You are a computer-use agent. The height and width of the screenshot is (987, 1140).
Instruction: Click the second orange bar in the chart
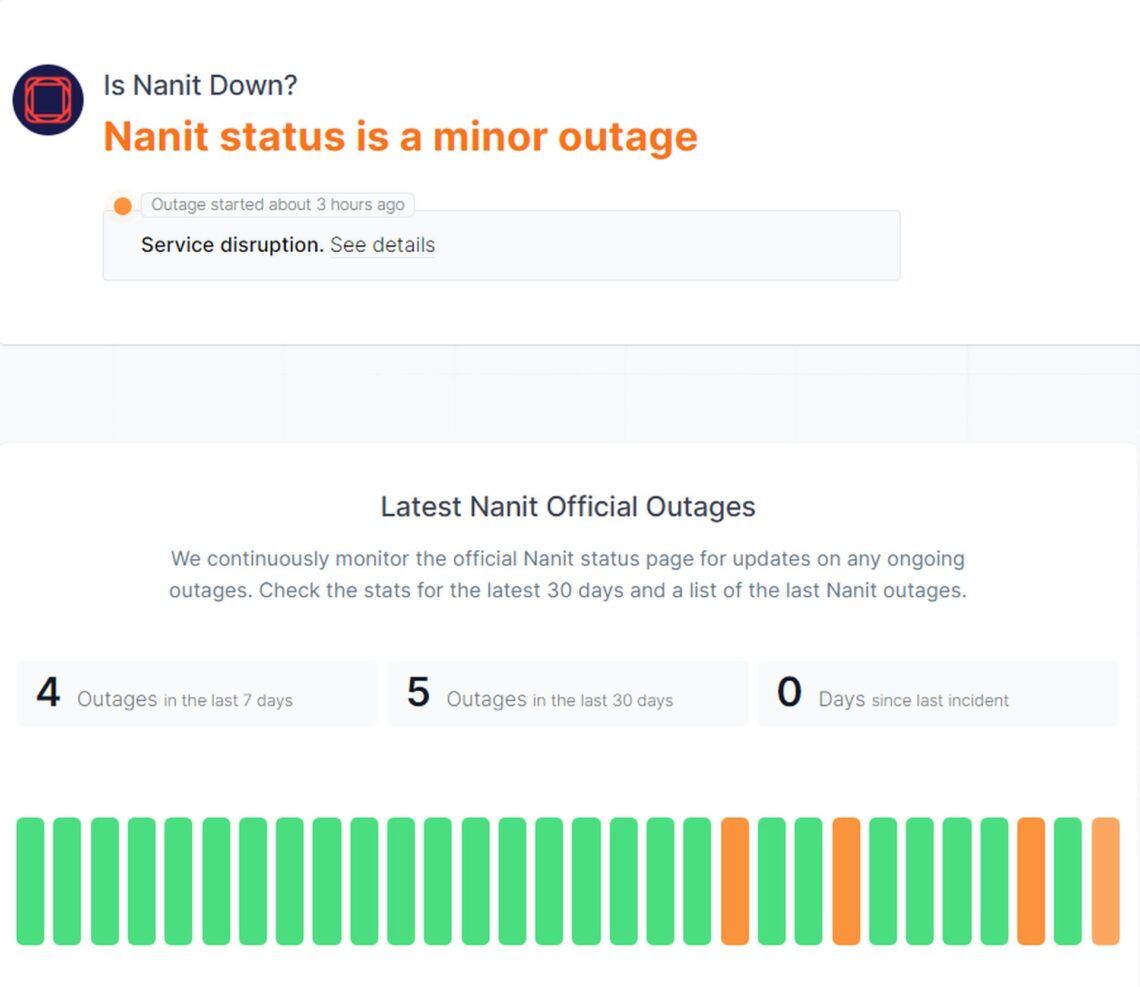click(x=848, y=883)
